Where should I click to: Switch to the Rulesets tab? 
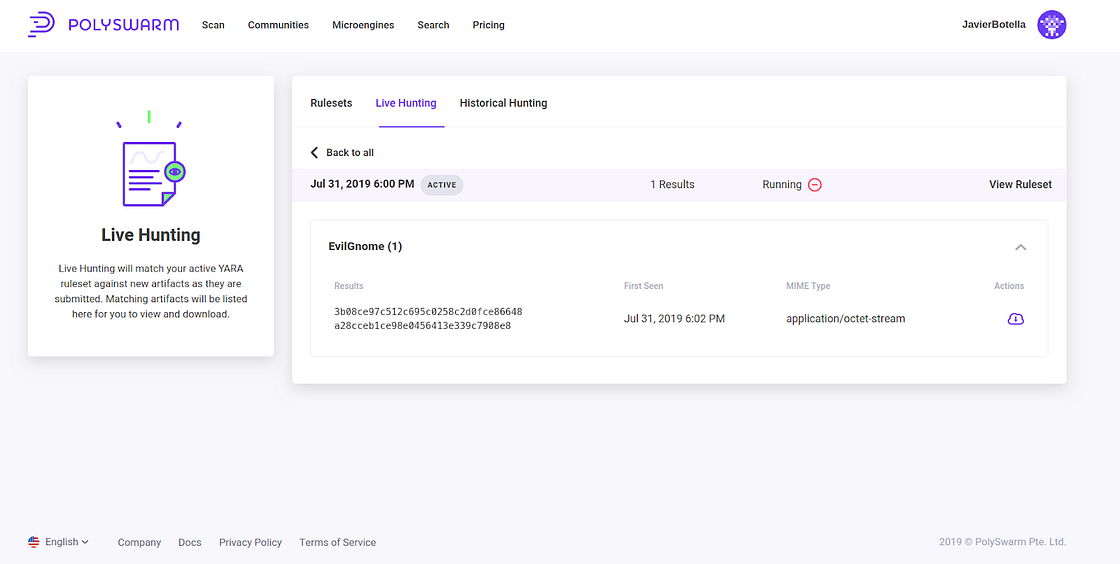[x=331, y=103]
